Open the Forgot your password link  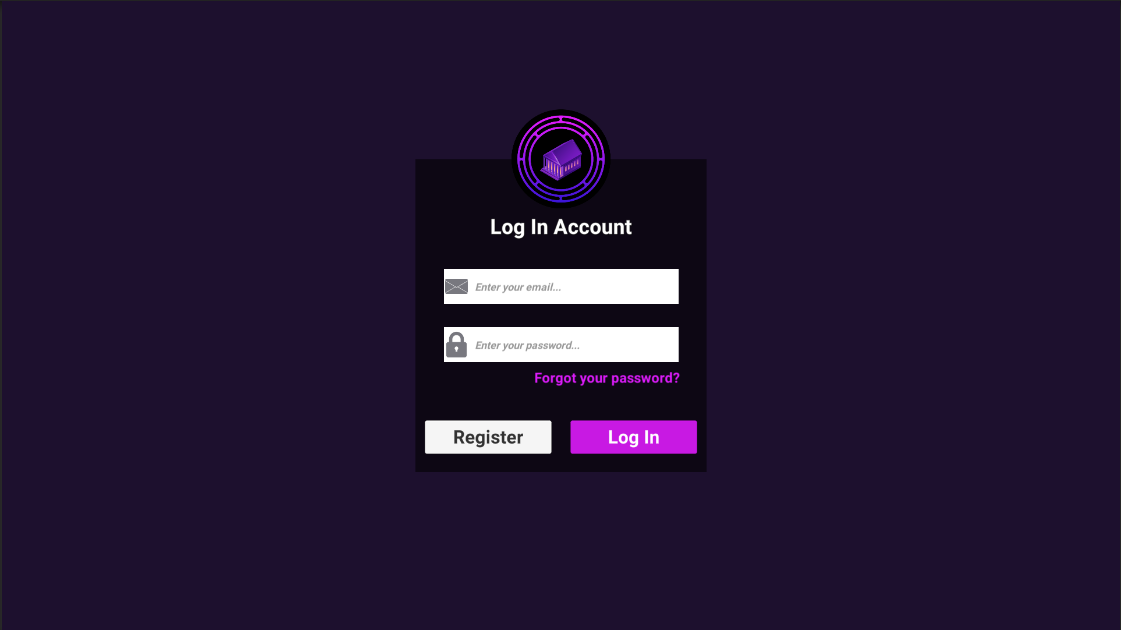607,378
